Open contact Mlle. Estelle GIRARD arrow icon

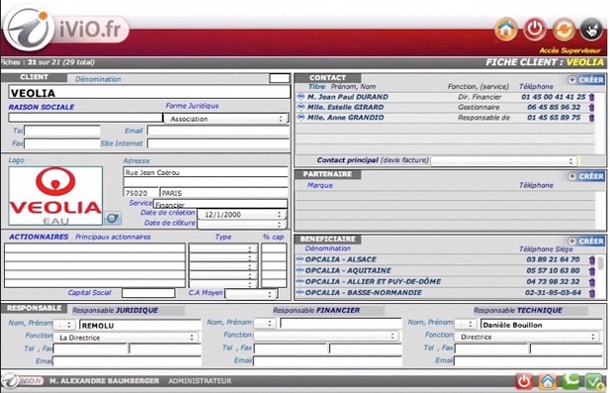pos(300,107)
